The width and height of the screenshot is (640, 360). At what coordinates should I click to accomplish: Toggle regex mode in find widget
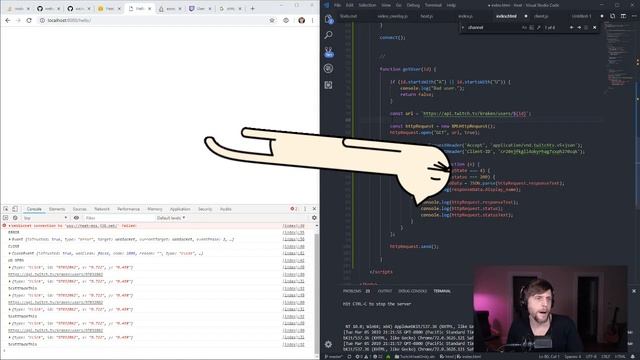click(538, 27)
